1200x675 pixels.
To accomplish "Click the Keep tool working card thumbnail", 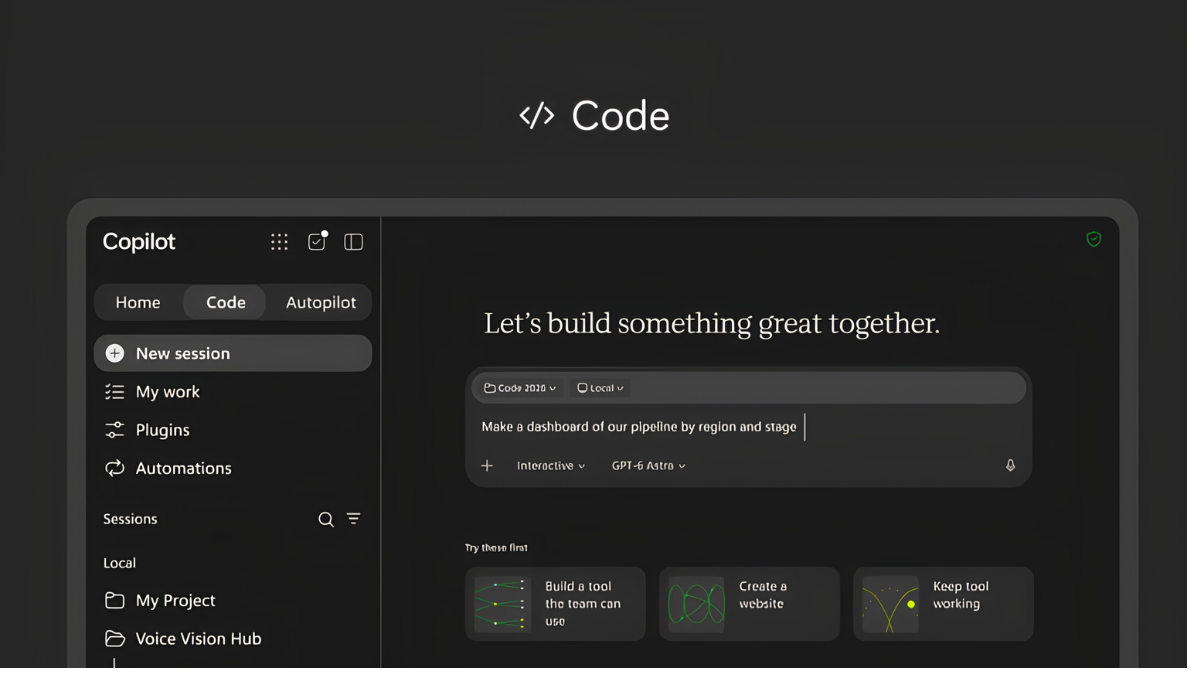I will click(890, 604).
